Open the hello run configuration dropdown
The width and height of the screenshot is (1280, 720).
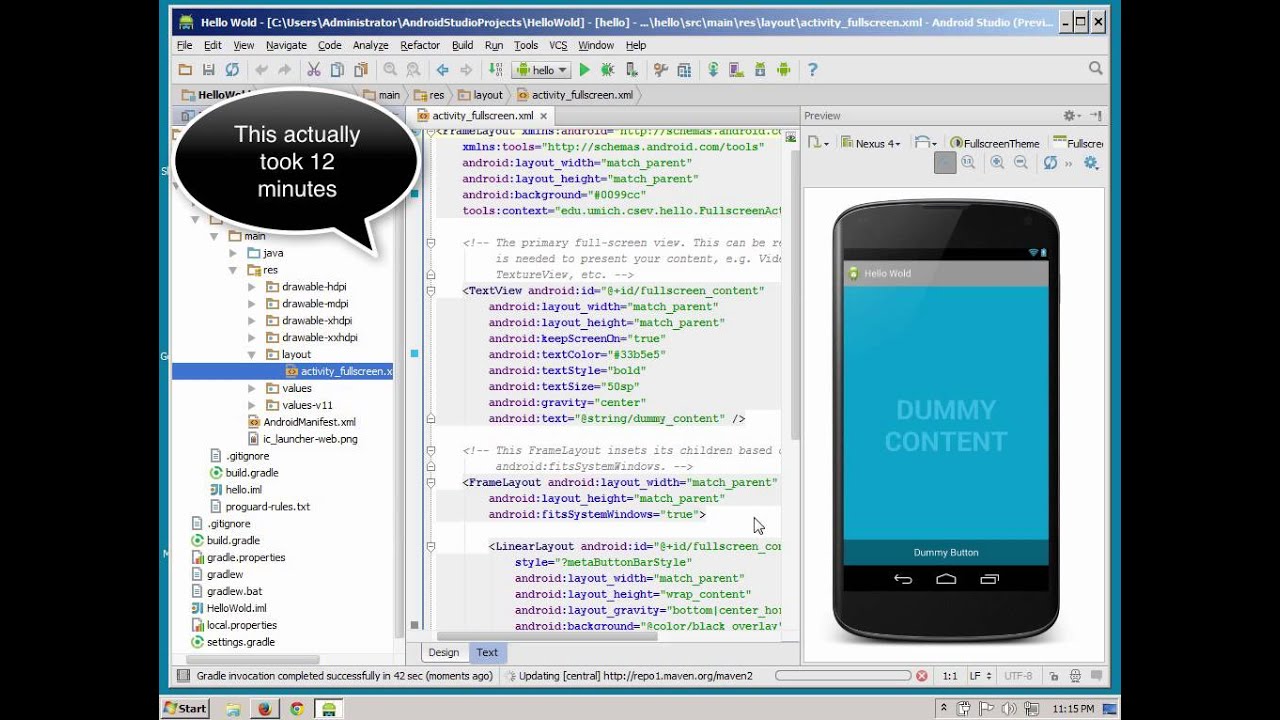(541, 70)
